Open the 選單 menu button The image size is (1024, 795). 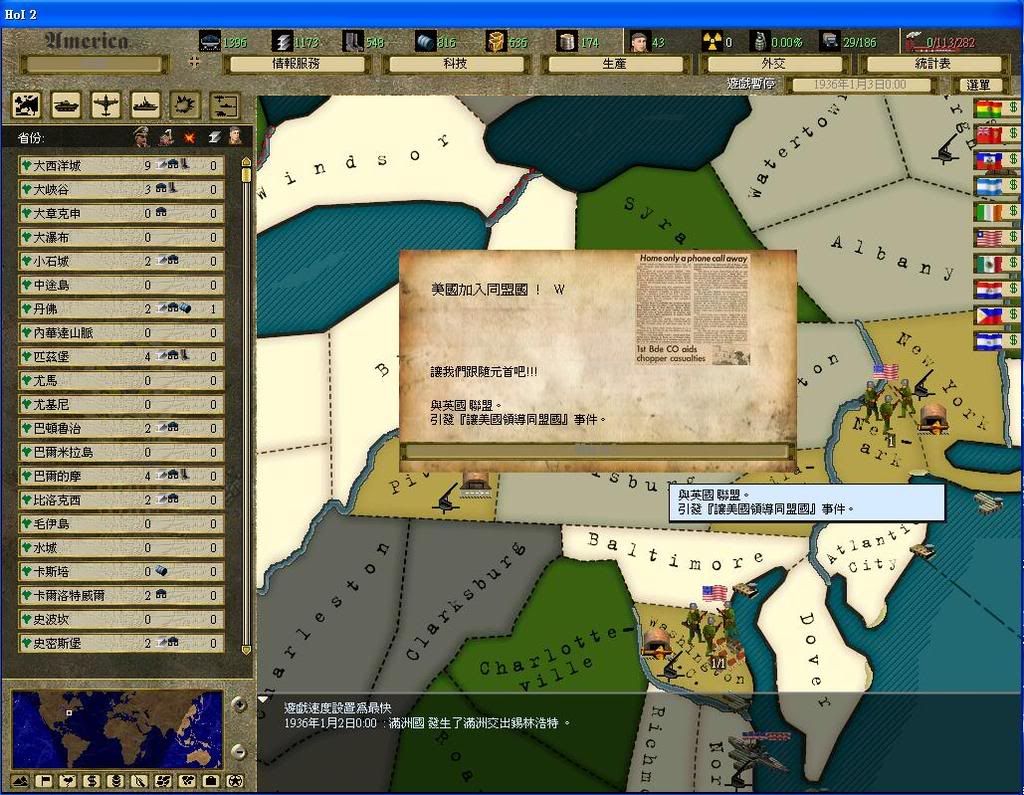pos(980,86)
